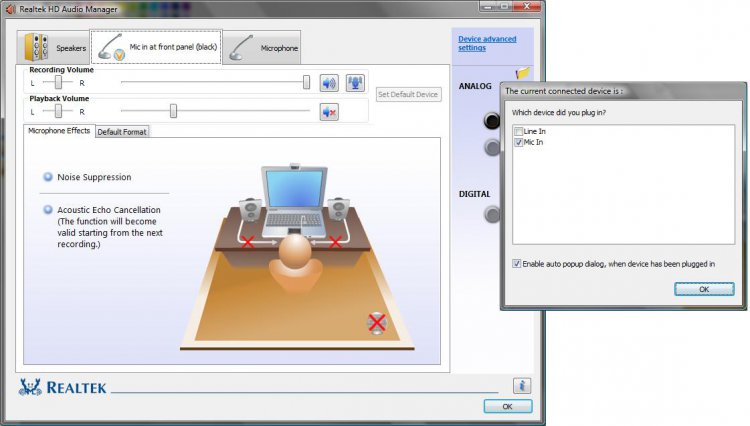The width and height of the screenshot is (750, 426).
Task: Uncheck the Mic In checkbox
Action: click(518, 142)
